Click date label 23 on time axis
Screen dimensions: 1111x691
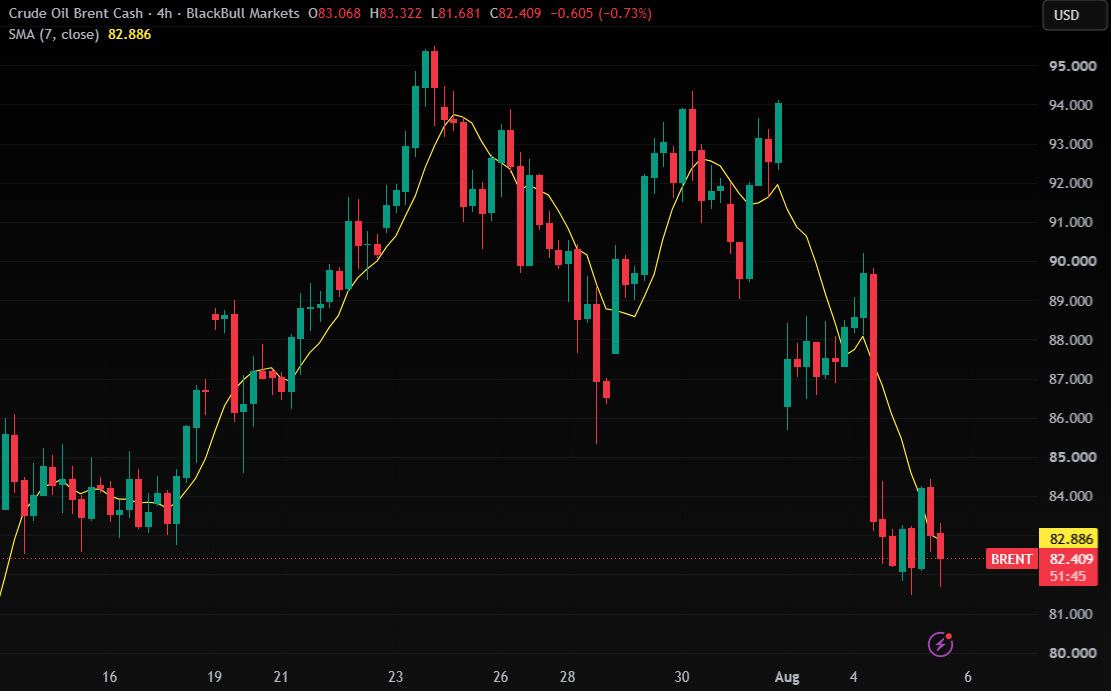[x=395, y=677]
